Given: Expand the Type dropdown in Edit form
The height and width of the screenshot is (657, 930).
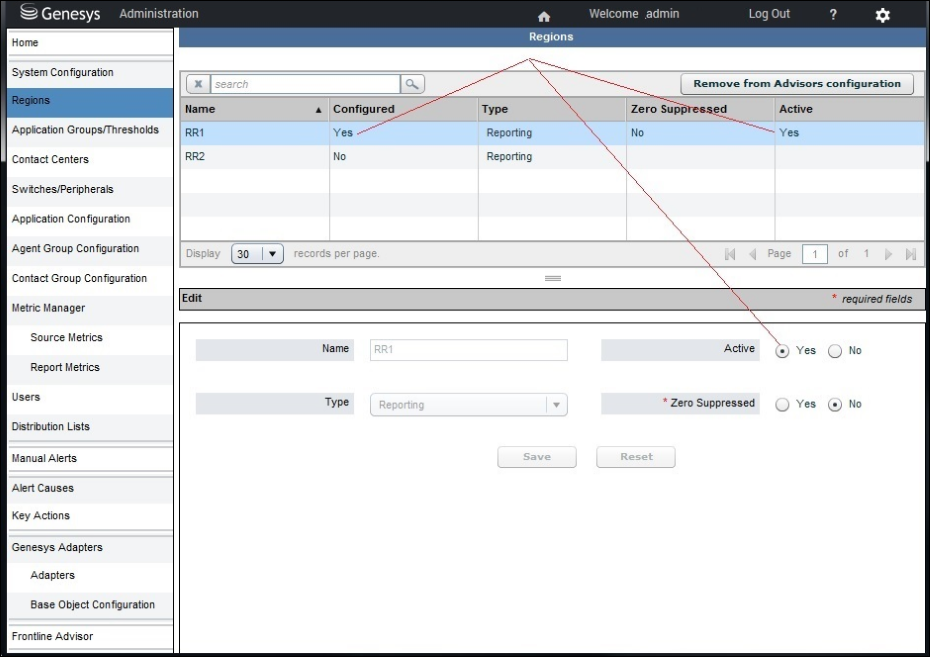Looking at the screenshot, I should tap(555, 405).
